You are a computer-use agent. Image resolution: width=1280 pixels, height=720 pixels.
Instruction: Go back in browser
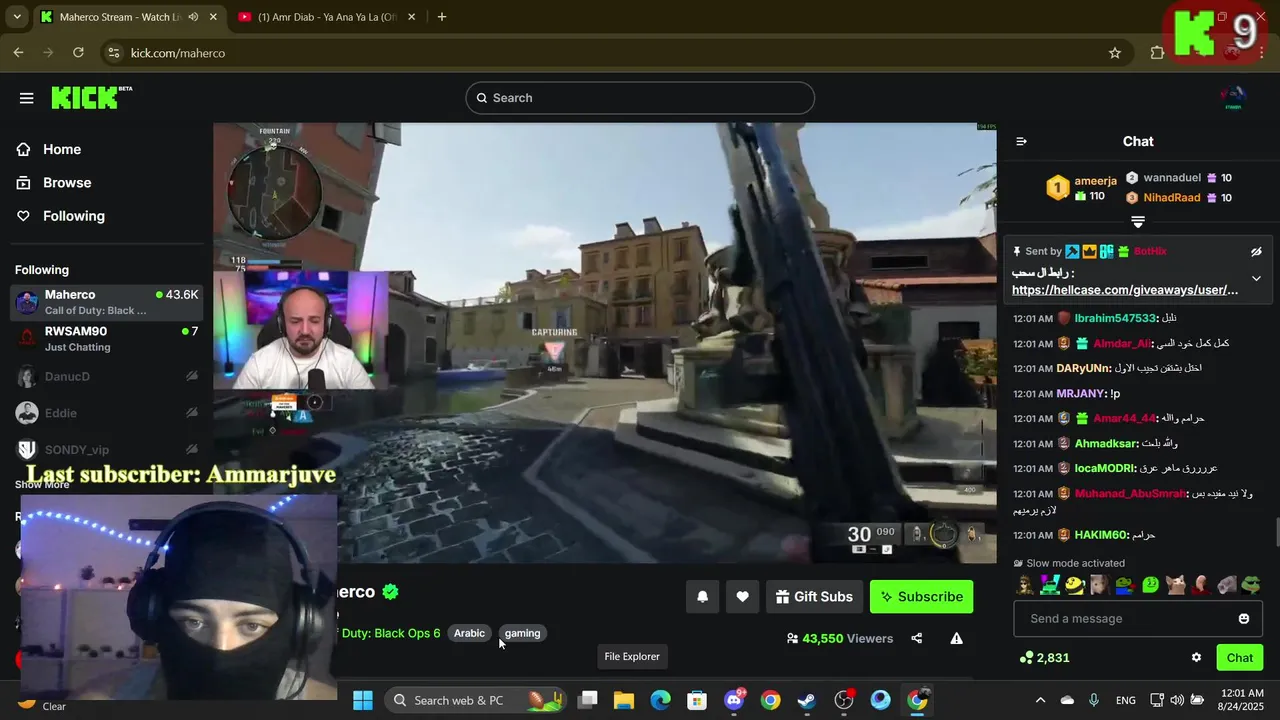pyautogui.click(x=18, y=53)
